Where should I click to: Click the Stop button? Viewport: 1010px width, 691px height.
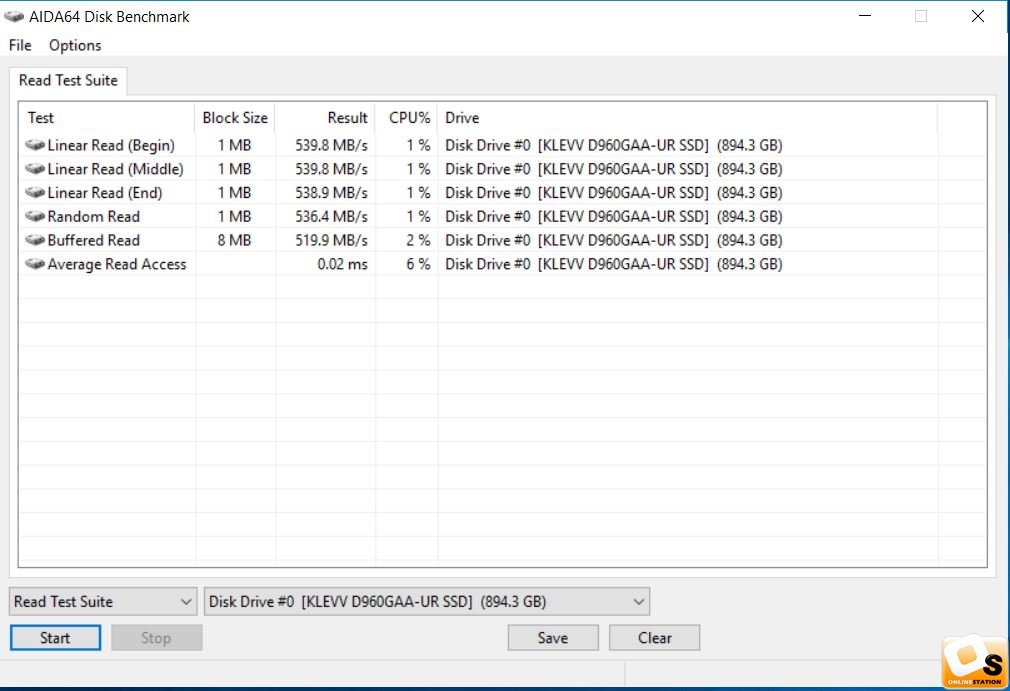[157, 638]
